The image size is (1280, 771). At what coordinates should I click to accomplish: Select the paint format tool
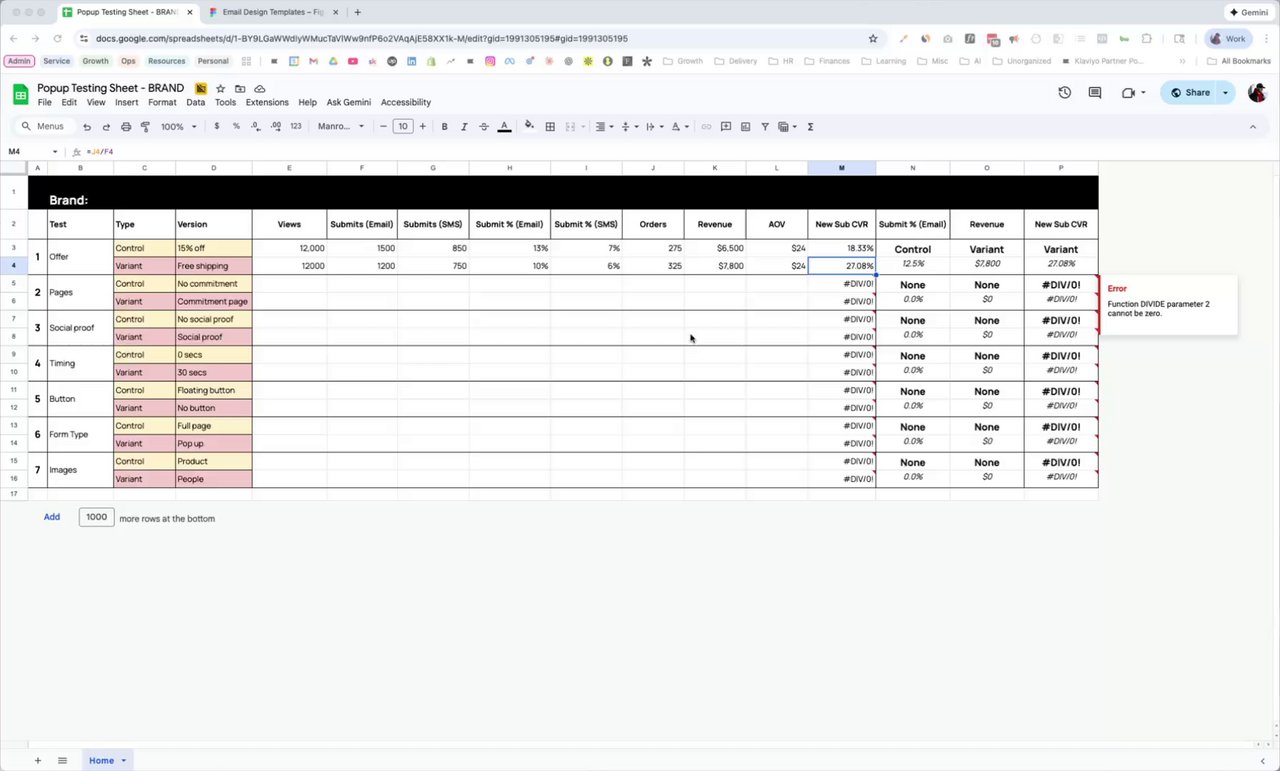pyautogui.click(x=145, y=127)
